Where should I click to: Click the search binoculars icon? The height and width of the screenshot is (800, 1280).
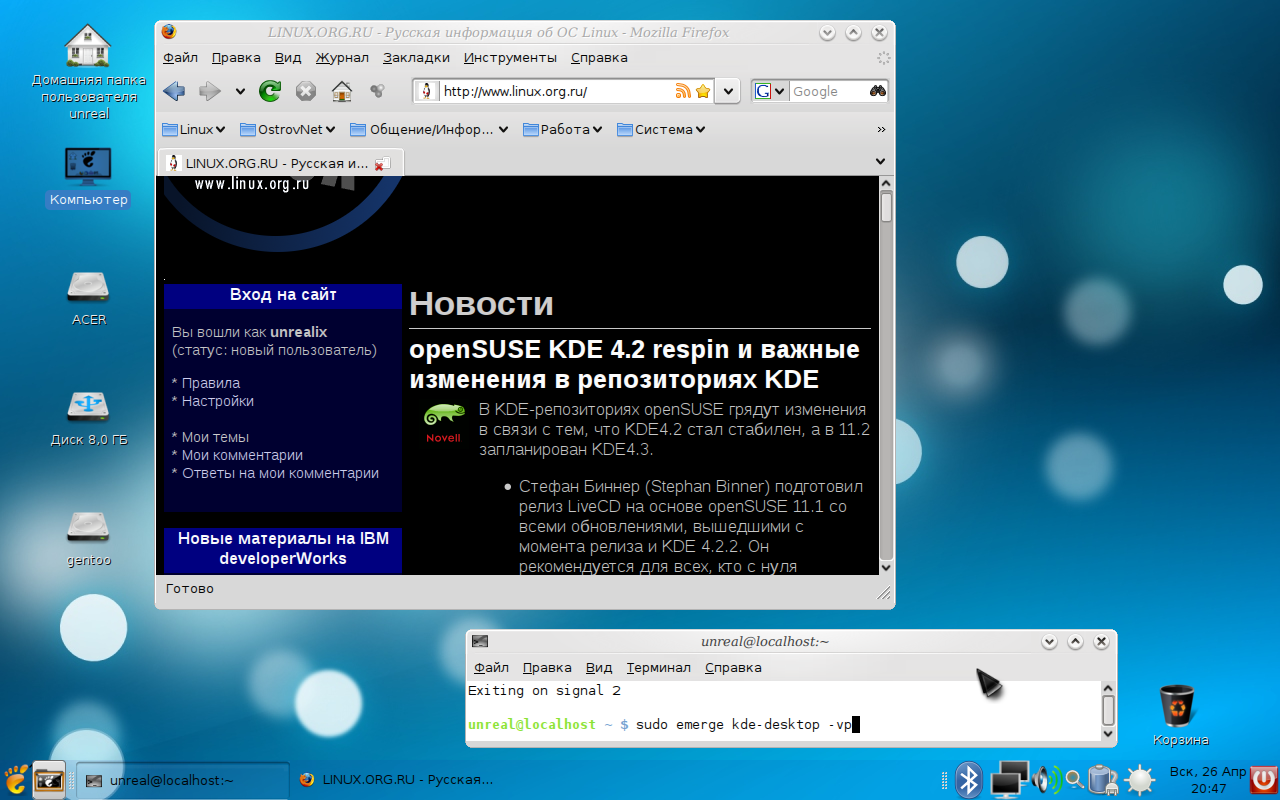(877, 91)
